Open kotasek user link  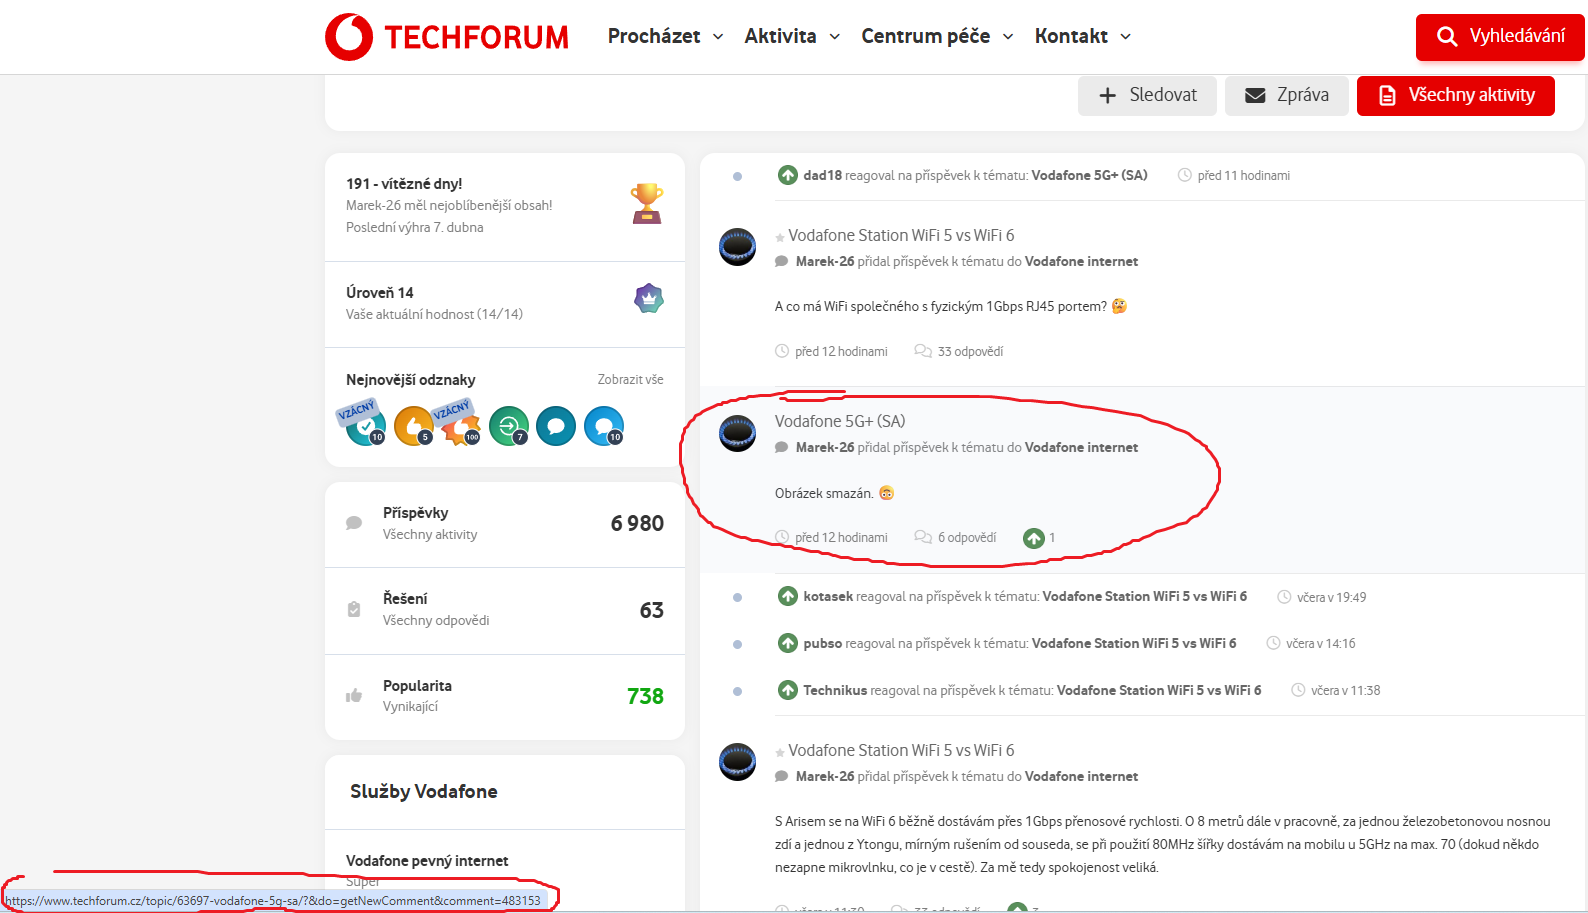pyautogui.click(x=828, y=596)
